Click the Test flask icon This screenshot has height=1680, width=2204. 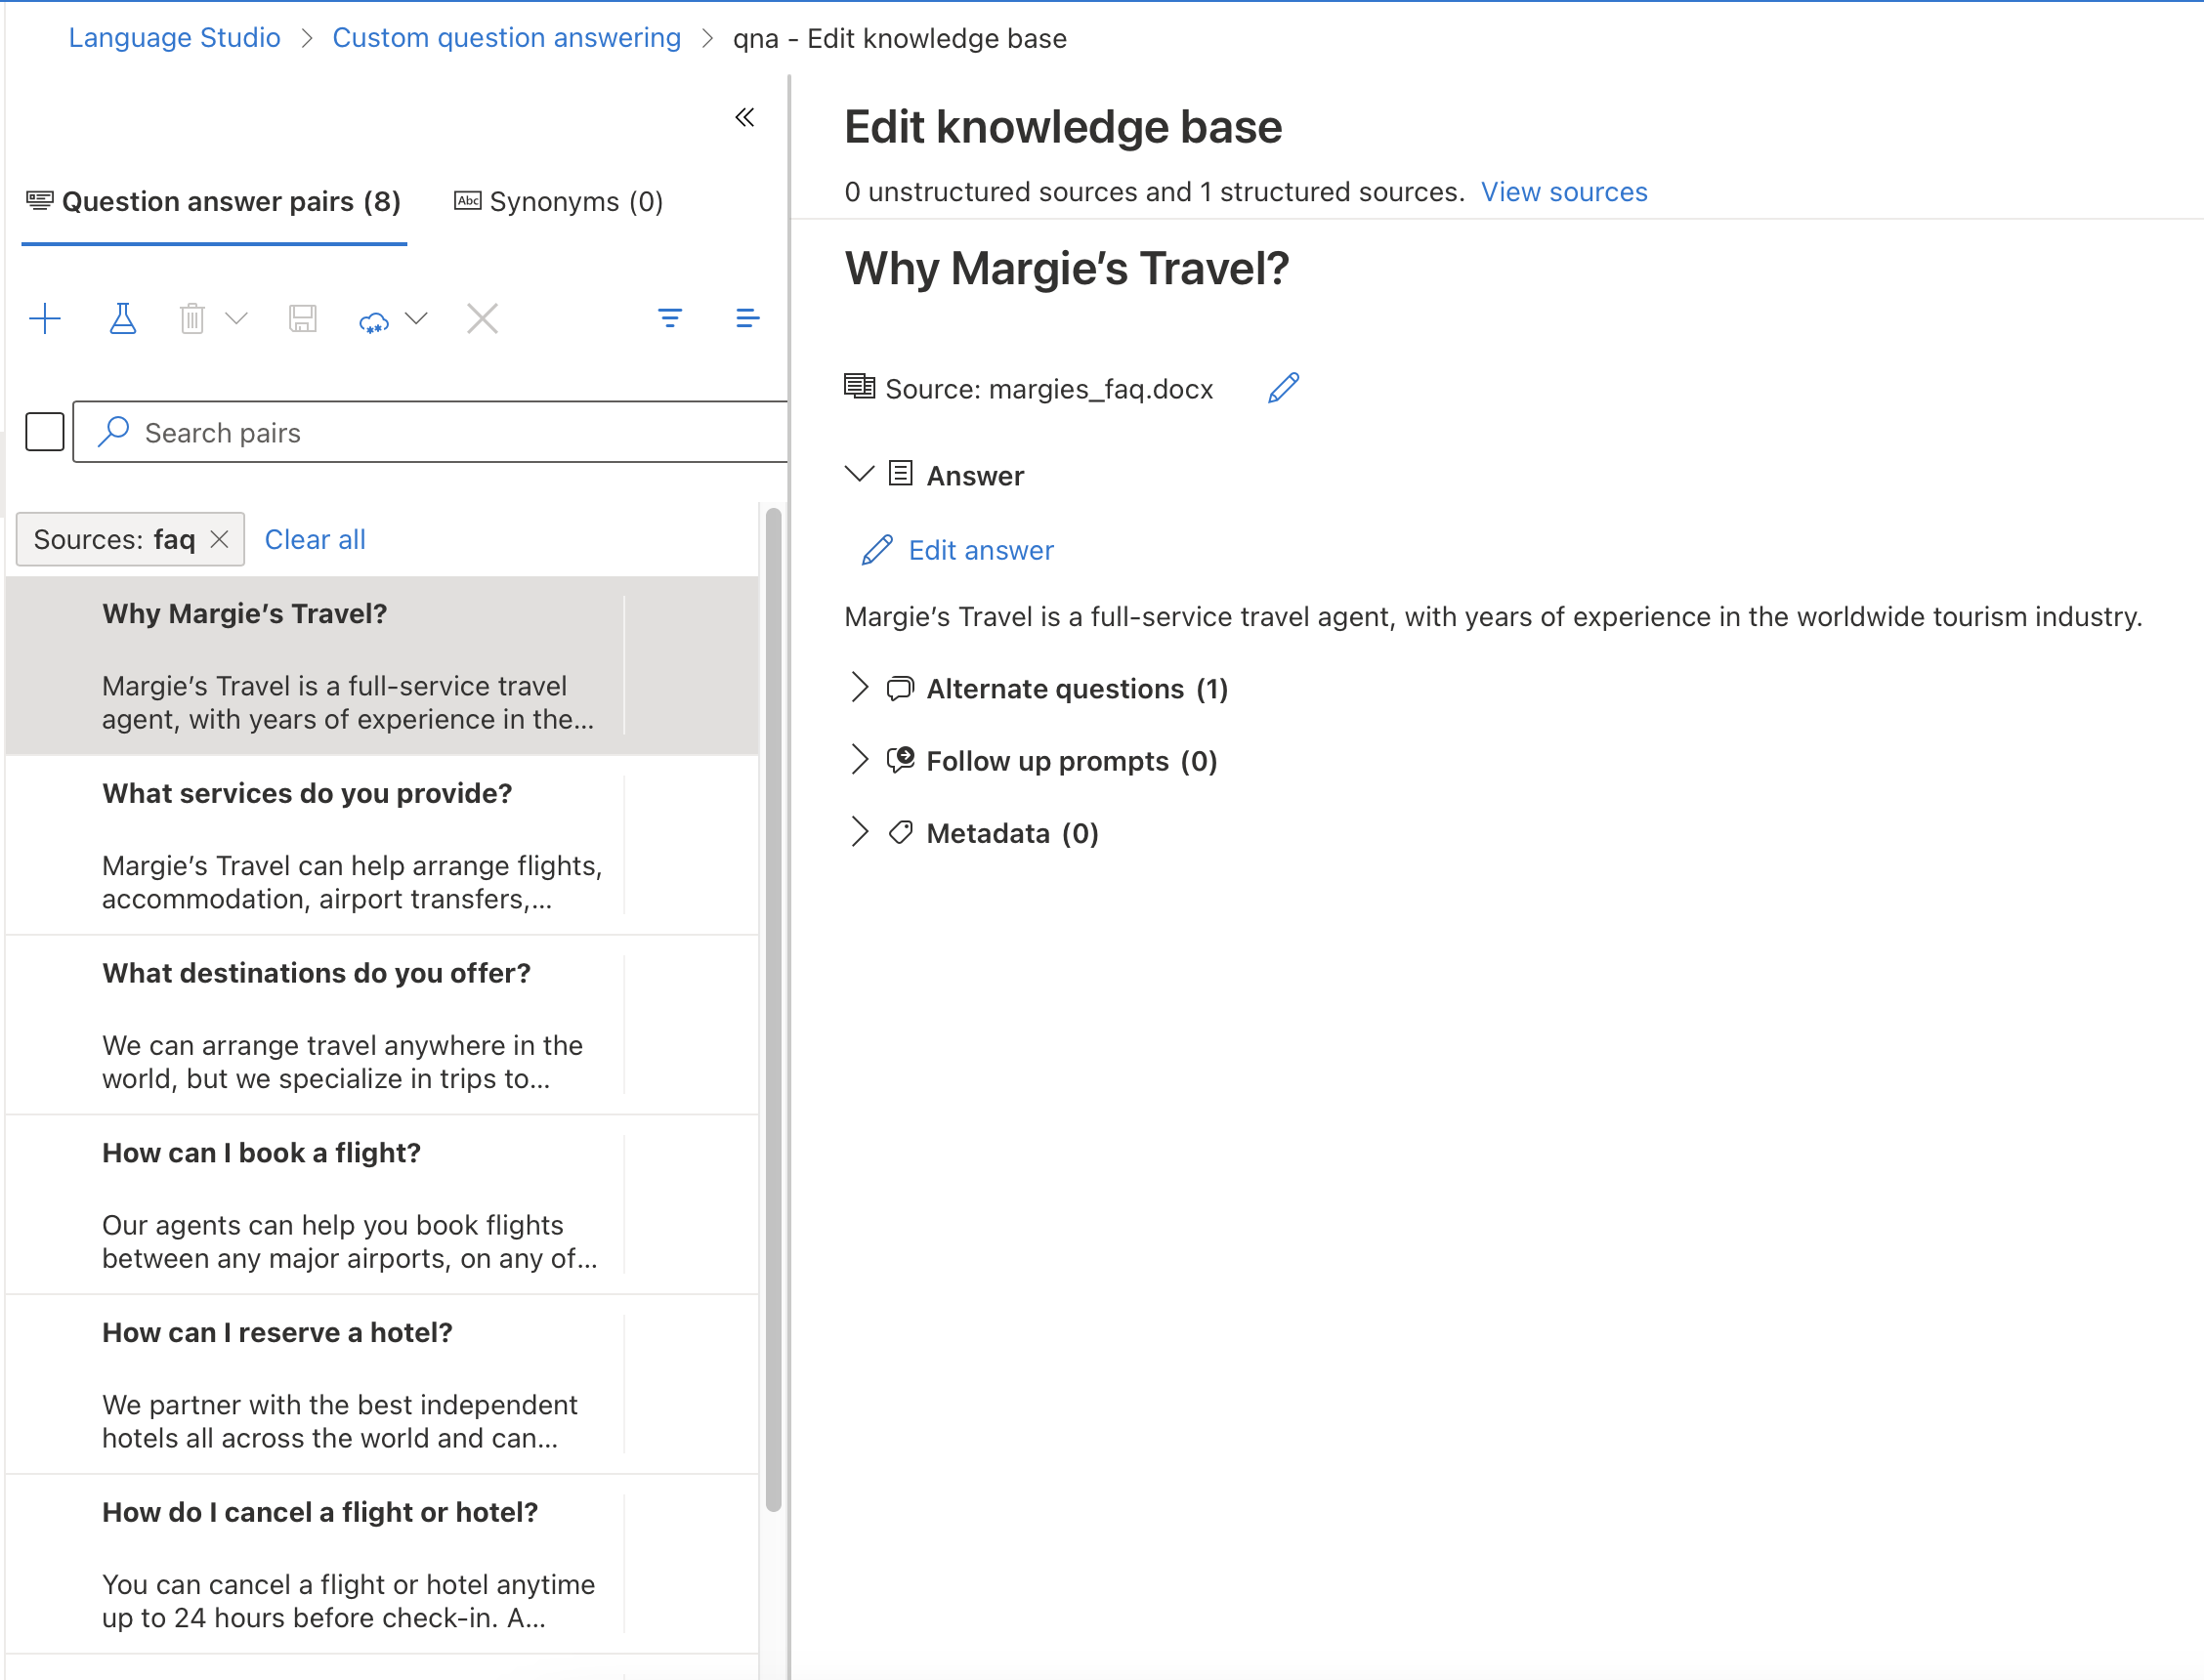(122, 319)
